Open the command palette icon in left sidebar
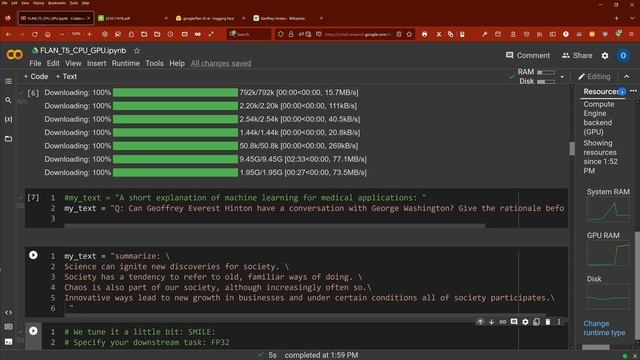 pyautogui.click(x=8, y=327)
